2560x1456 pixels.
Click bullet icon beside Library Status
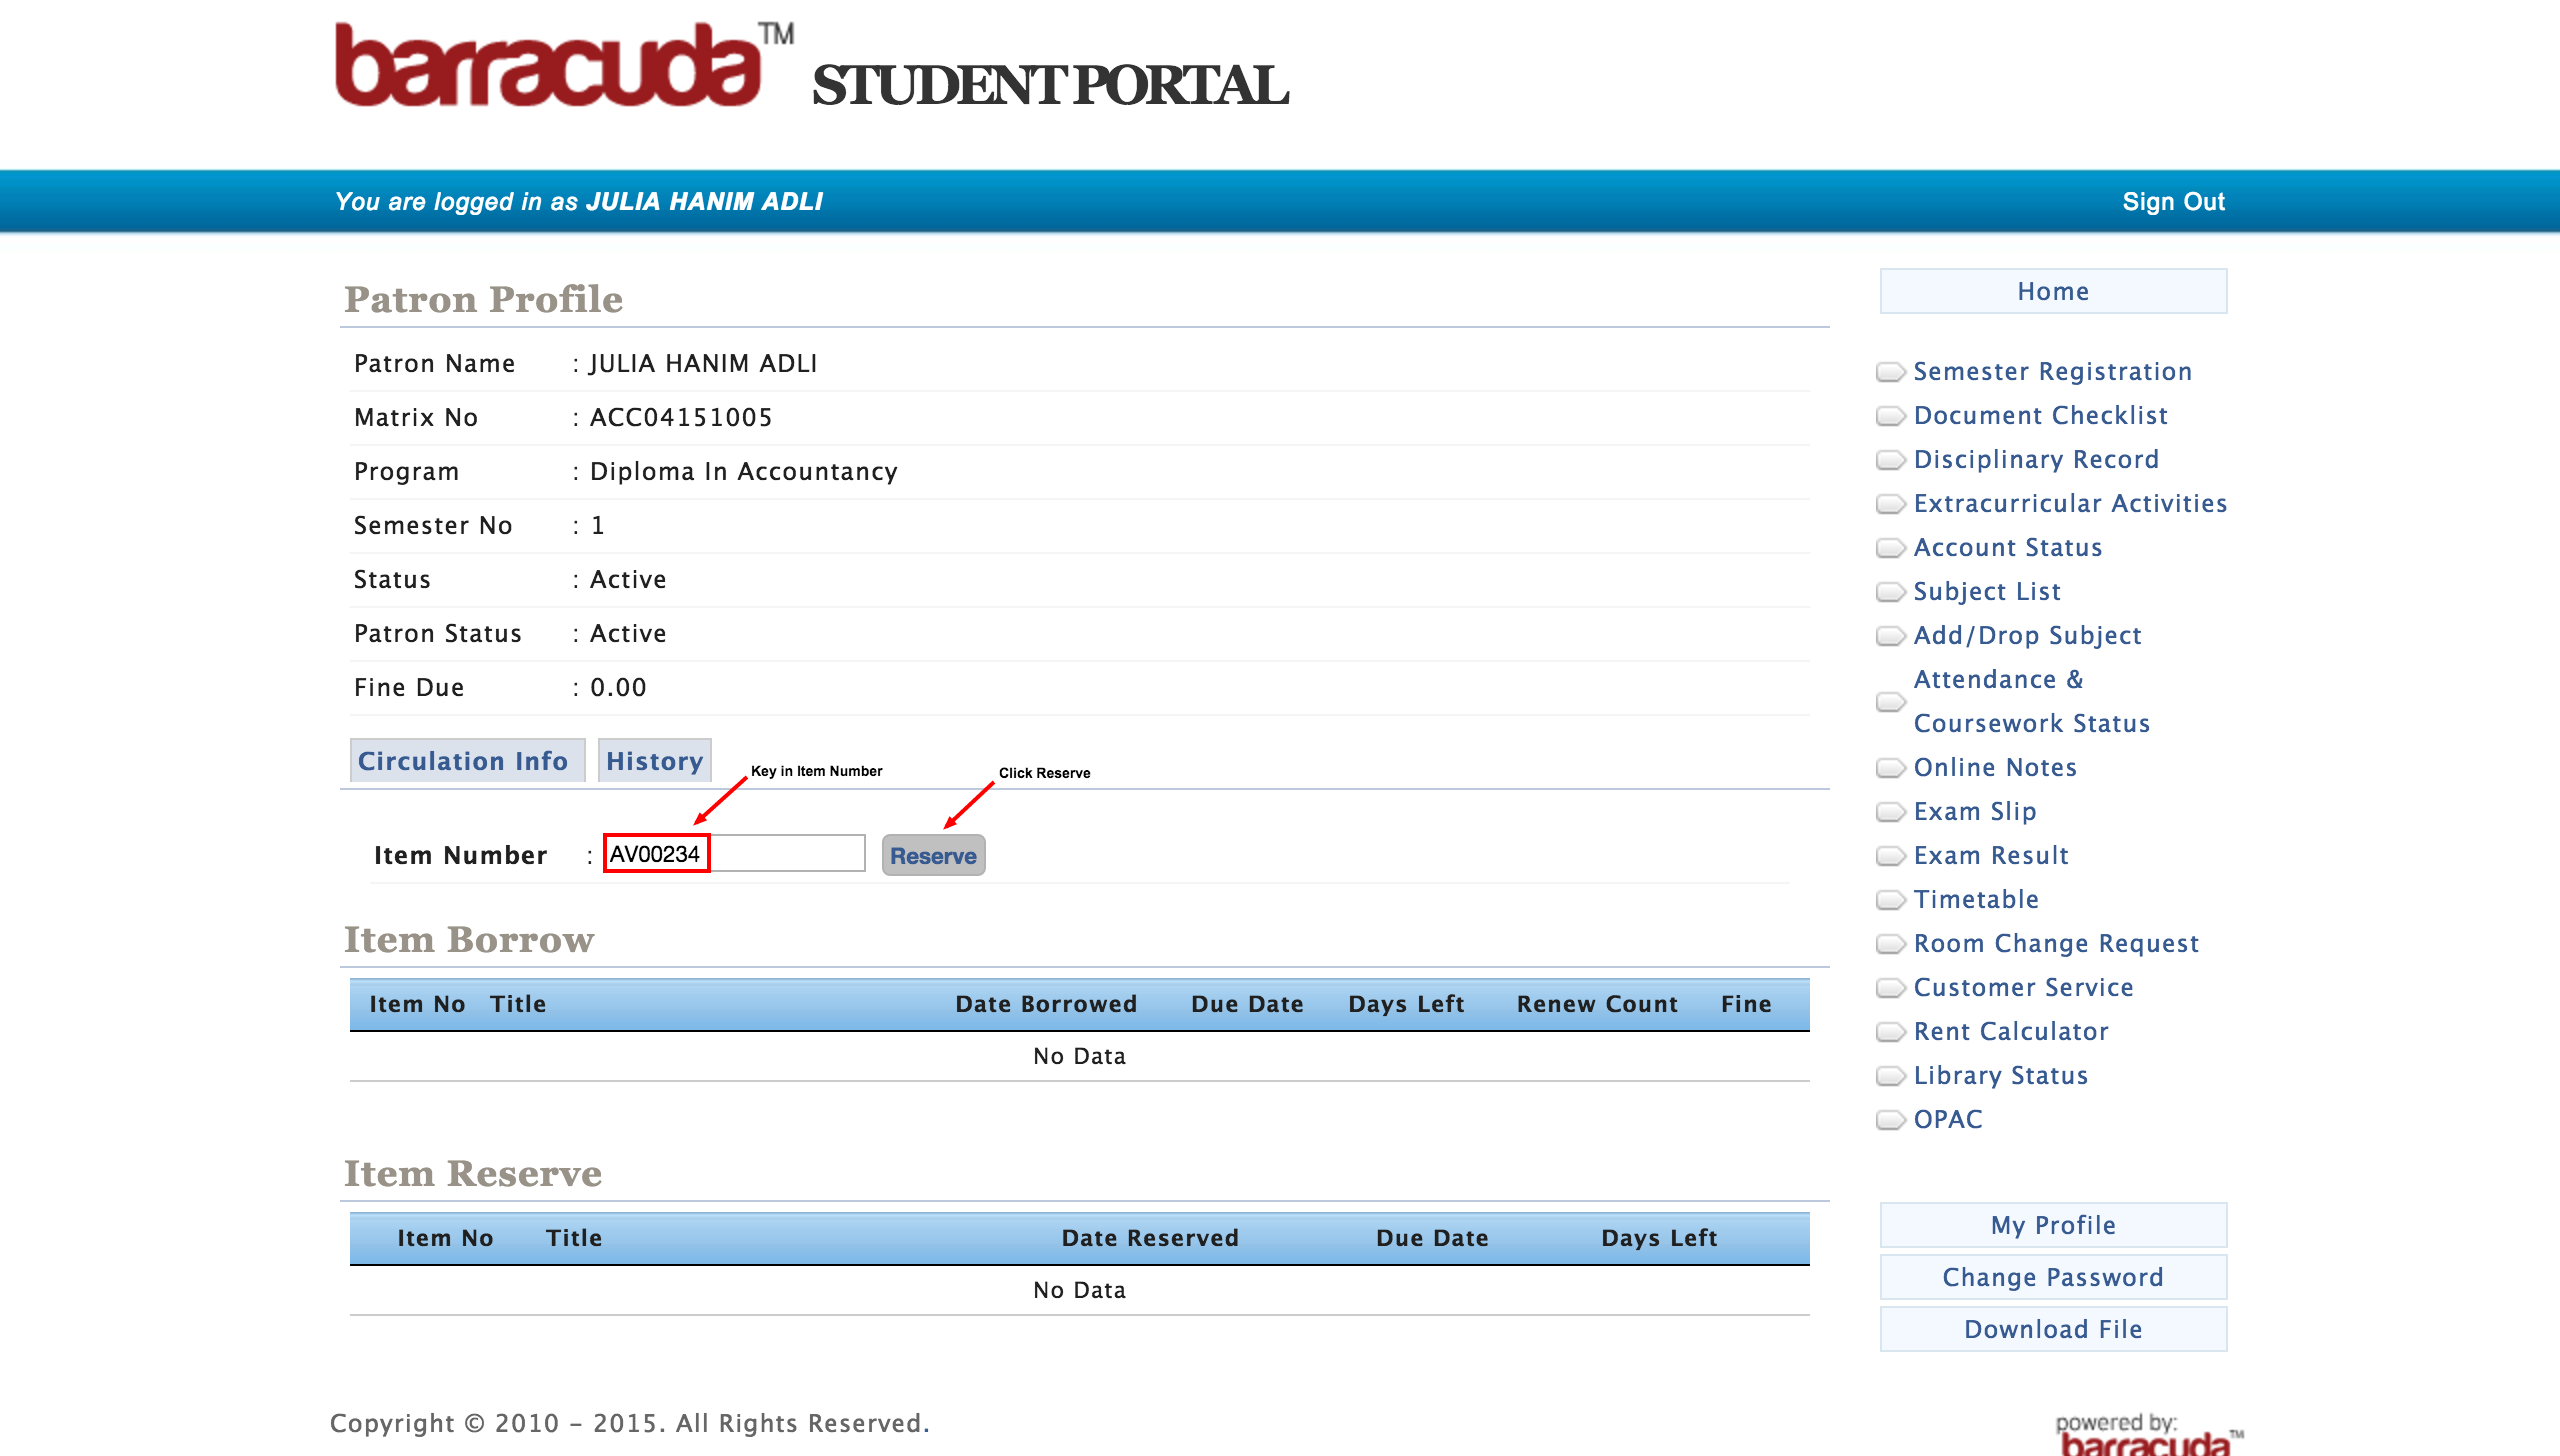[1890, 1076]
